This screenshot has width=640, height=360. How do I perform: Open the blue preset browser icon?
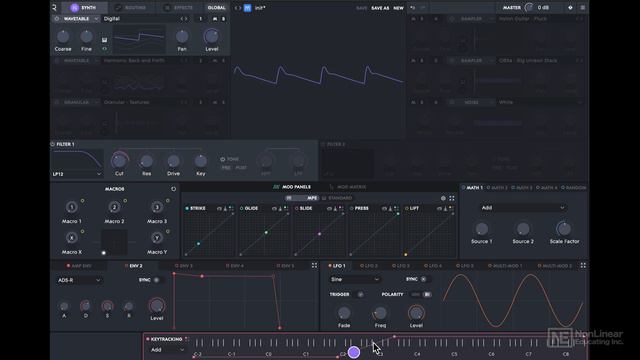[x=247, y=8]
